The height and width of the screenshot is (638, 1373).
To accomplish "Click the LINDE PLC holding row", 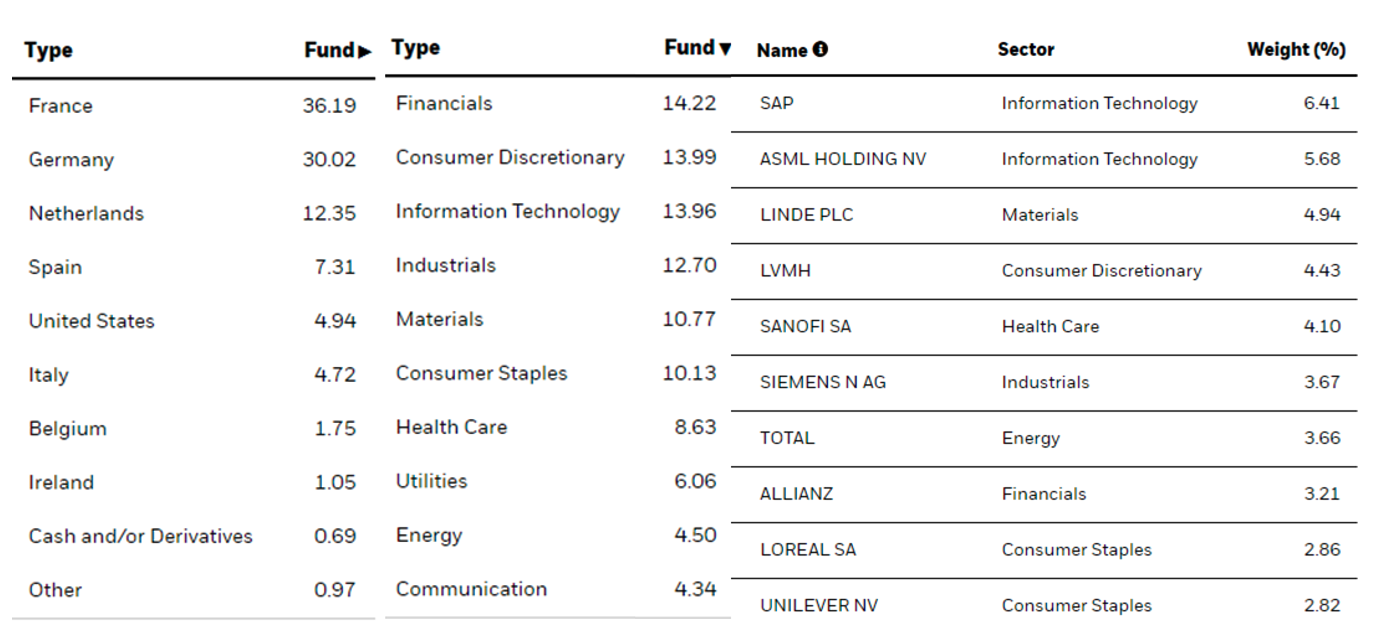I will click(807, 215).
